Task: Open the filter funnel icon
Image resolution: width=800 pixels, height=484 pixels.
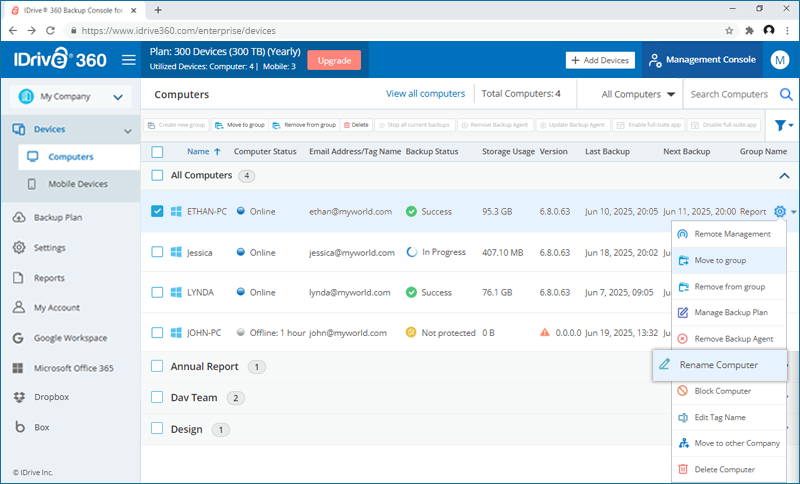Action: pos(780,125)
